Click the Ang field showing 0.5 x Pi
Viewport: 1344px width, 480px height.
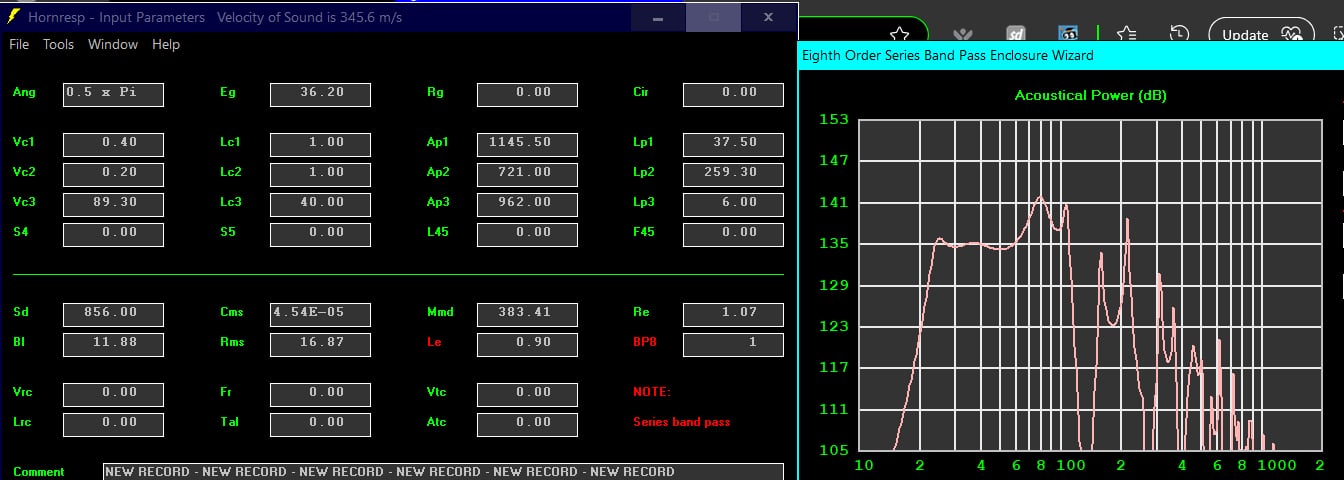point(113,95)
